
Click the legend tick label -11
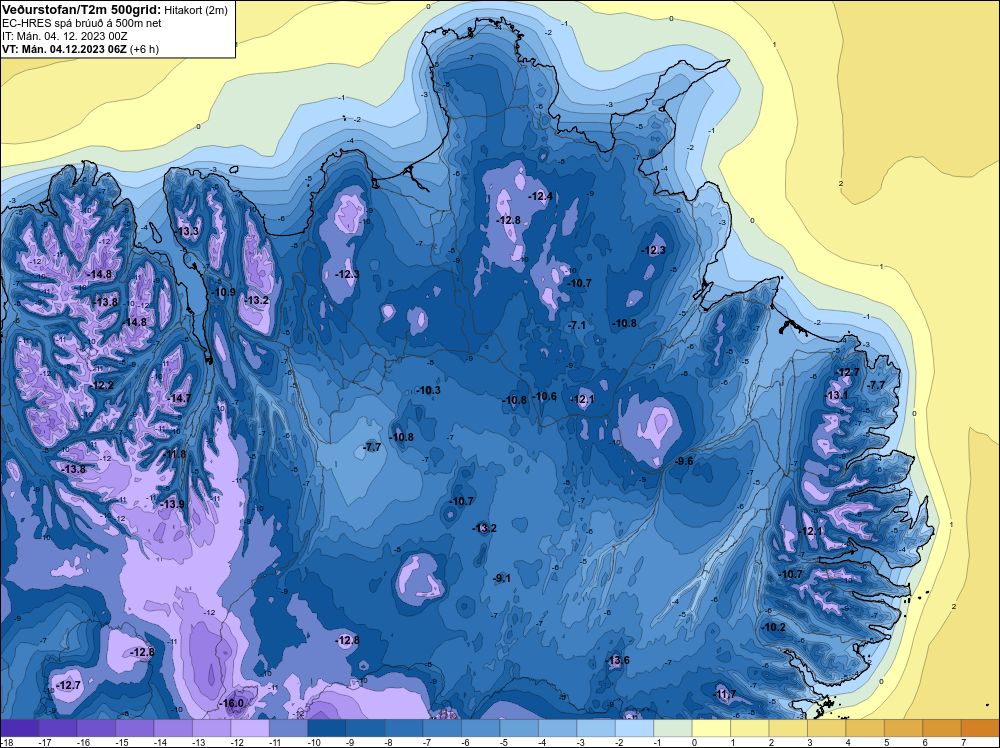pos(275,742)
